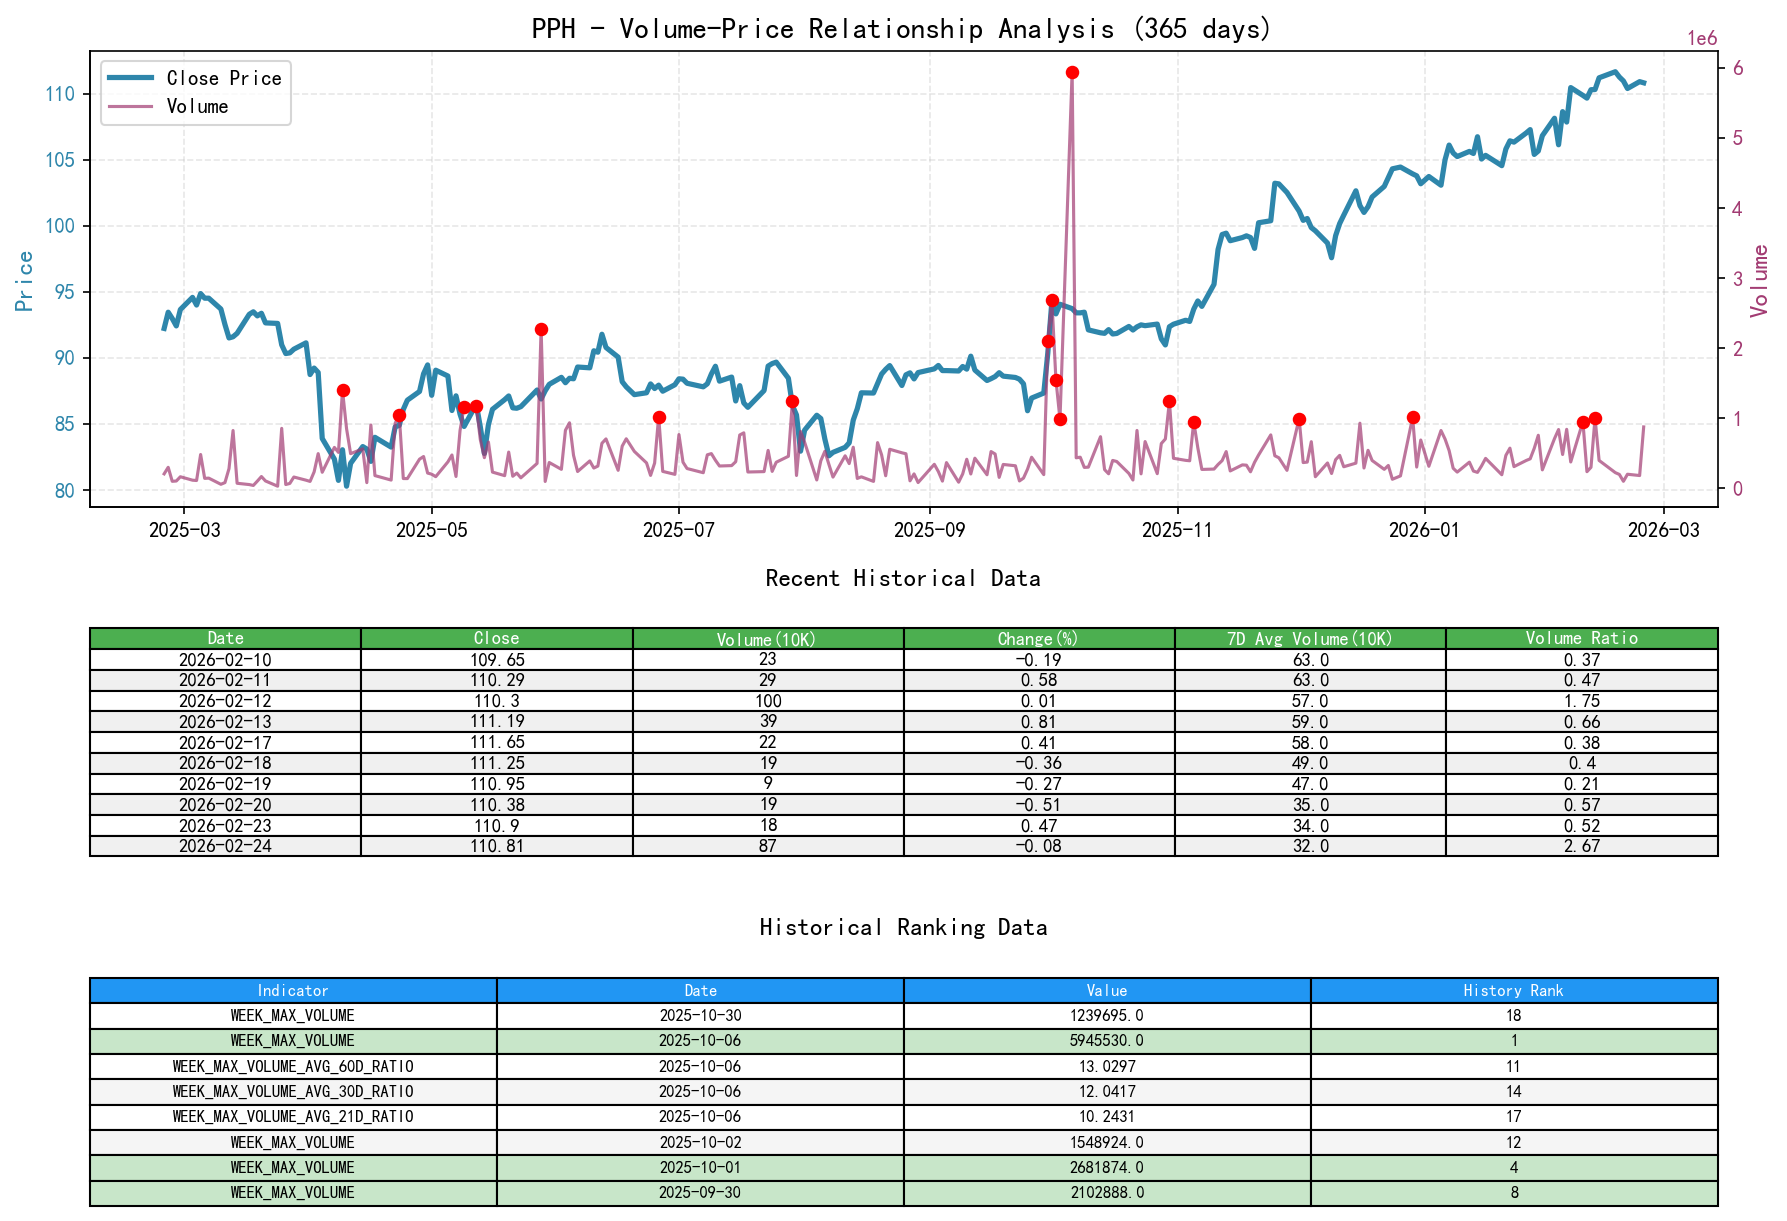Select the highest volume spike red marker
The image size is (1787, 1221).
(1071, 71)
